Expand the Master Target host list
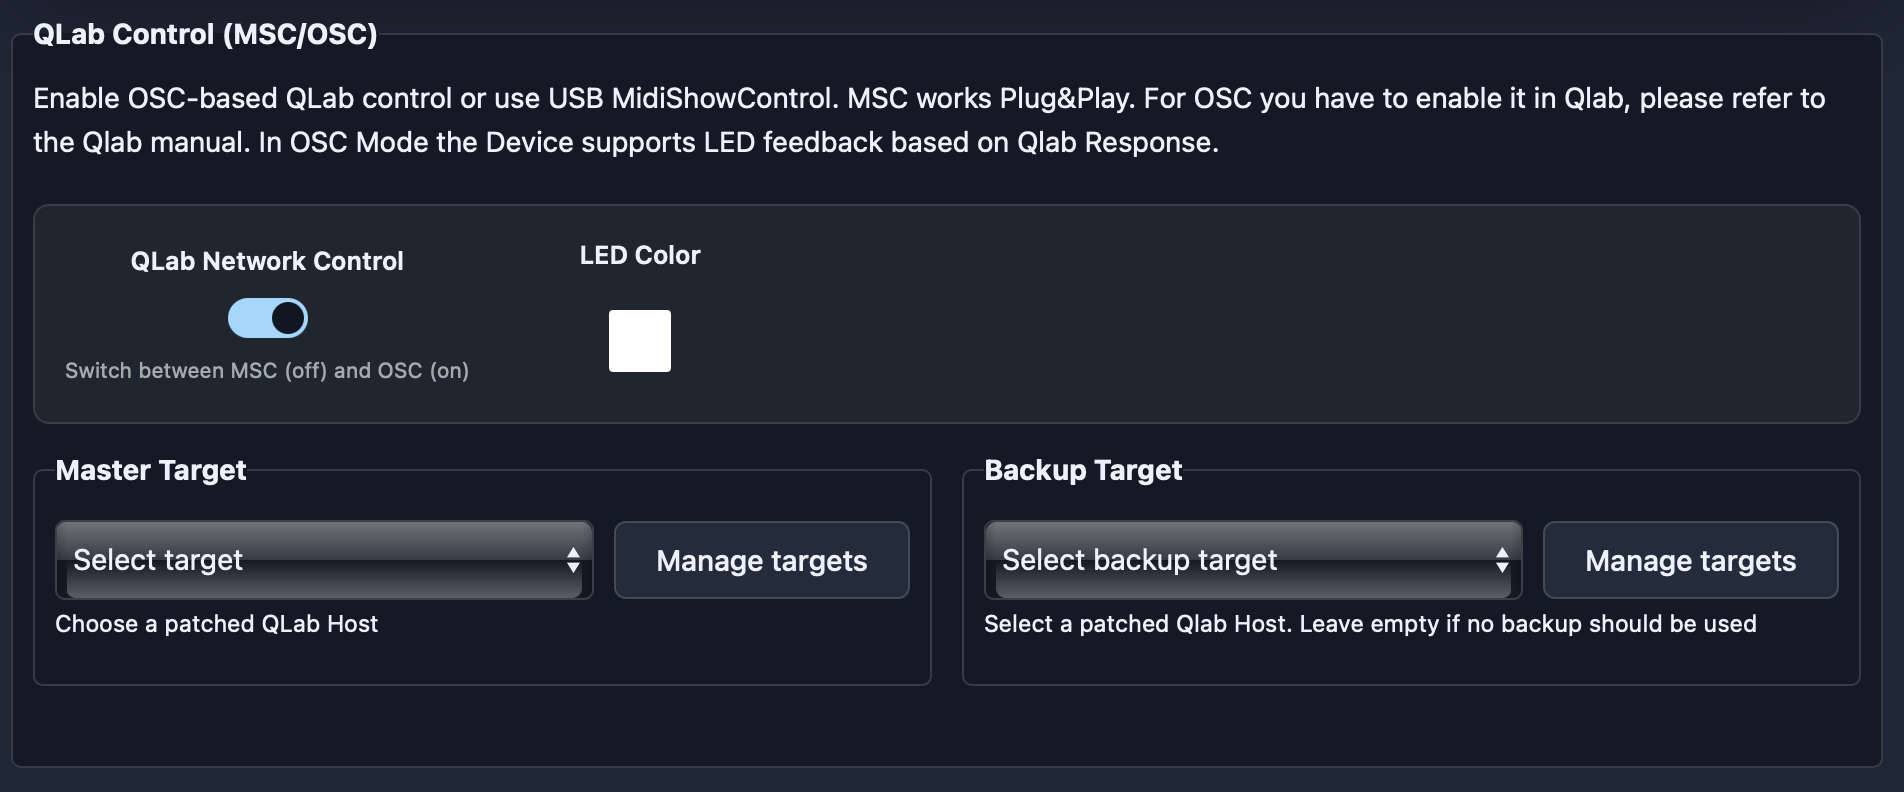 pyautogui.click(x=324, y=560)
